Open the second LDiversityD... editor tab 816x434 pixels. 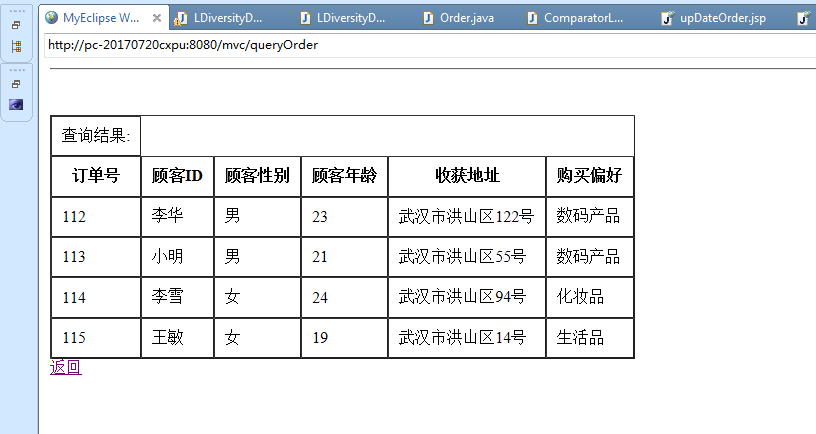point(343,18)
